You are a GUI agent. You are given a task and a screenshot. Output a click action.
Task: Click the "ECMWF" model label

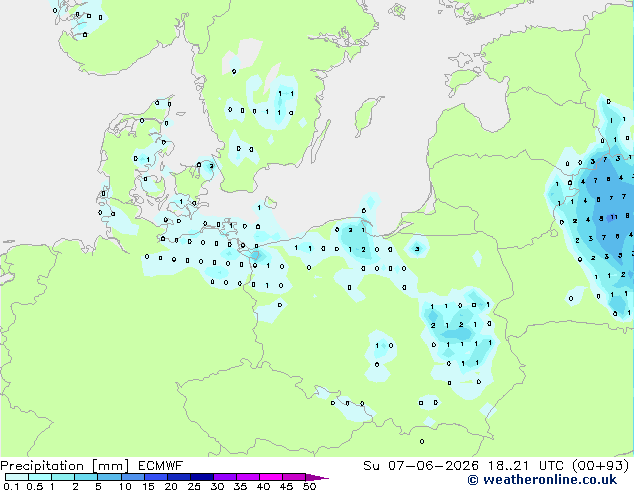coord(161,466)
